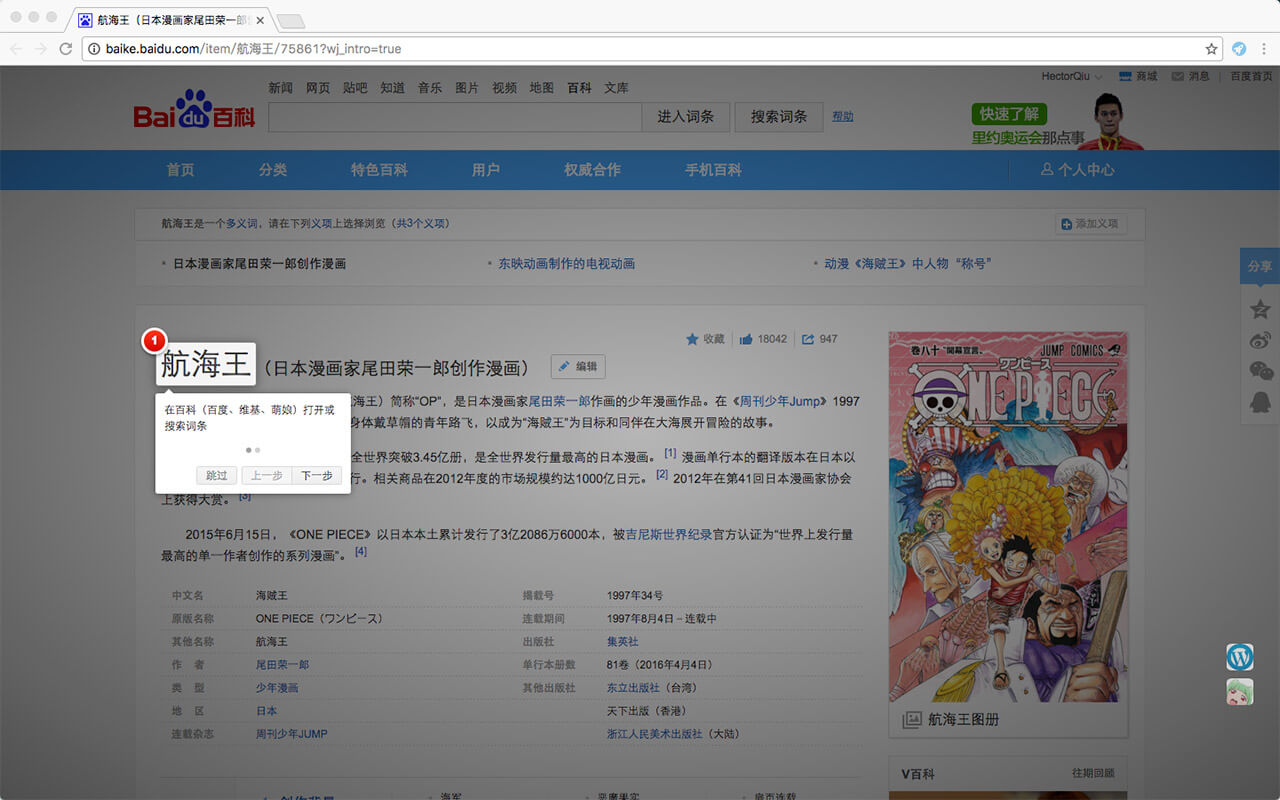Click 跳过 in the intro tooltip
This screenshot has height=800, width=1280.
pyautogui.click(x=217, y=476)
